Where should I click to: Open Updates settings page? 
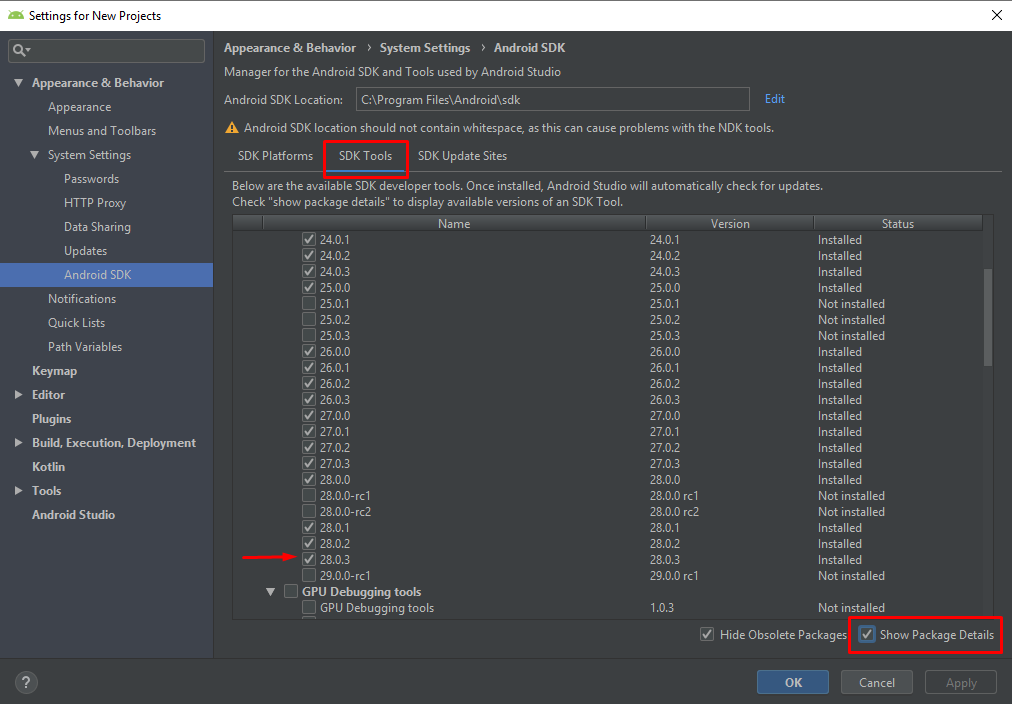click(85, 251)
